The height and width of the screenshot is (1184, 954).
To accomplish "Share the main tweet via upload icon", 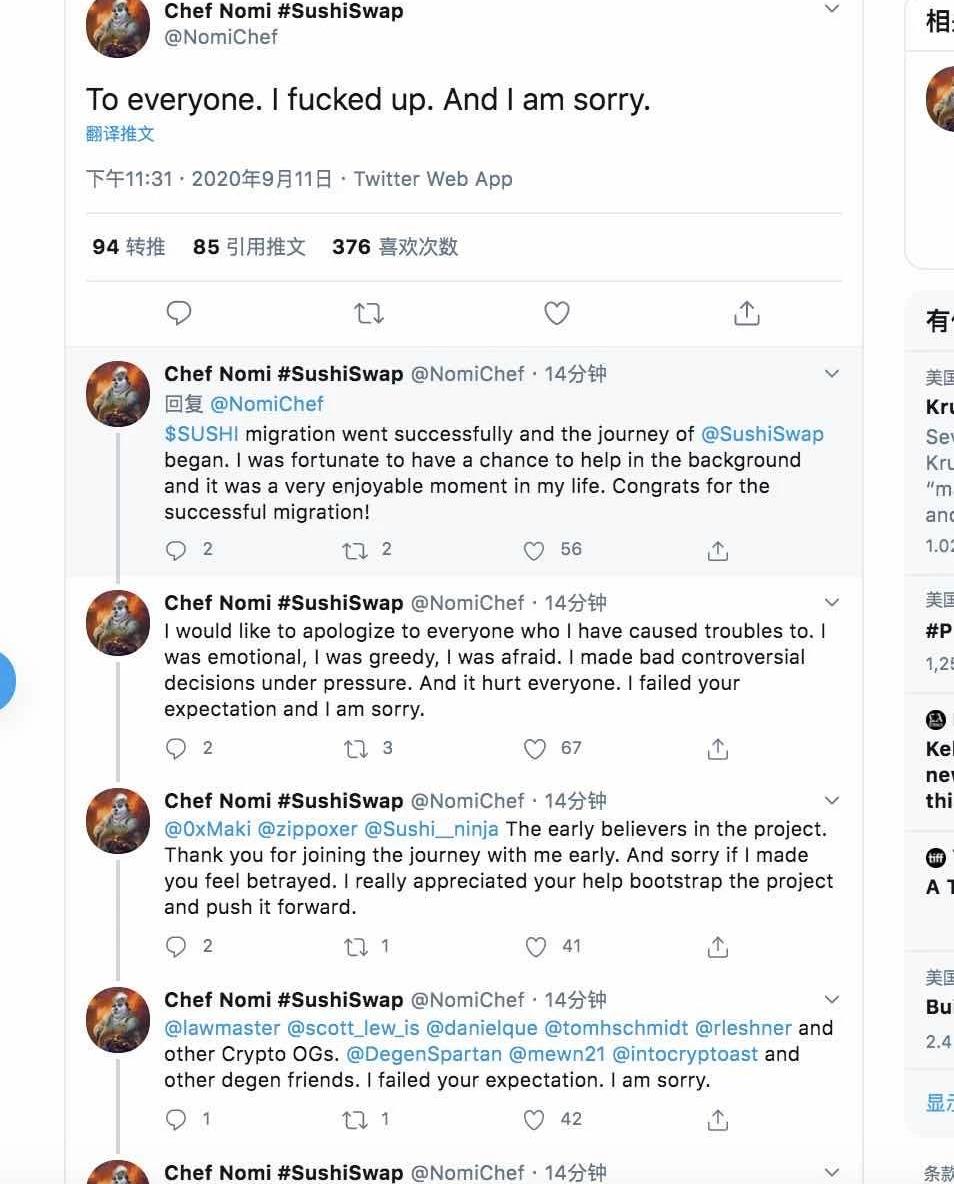I will point(746,313).
